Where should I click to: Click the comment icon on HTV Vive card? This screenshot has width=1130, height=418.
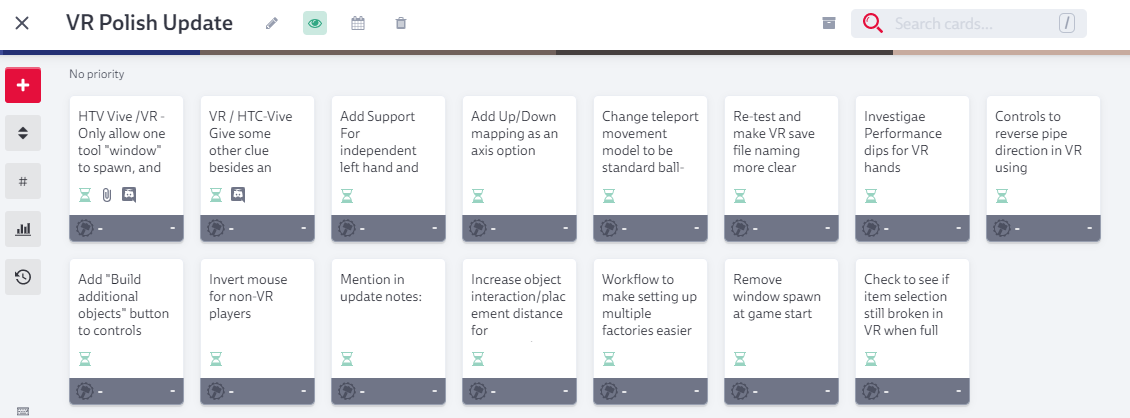click(129, 195)
